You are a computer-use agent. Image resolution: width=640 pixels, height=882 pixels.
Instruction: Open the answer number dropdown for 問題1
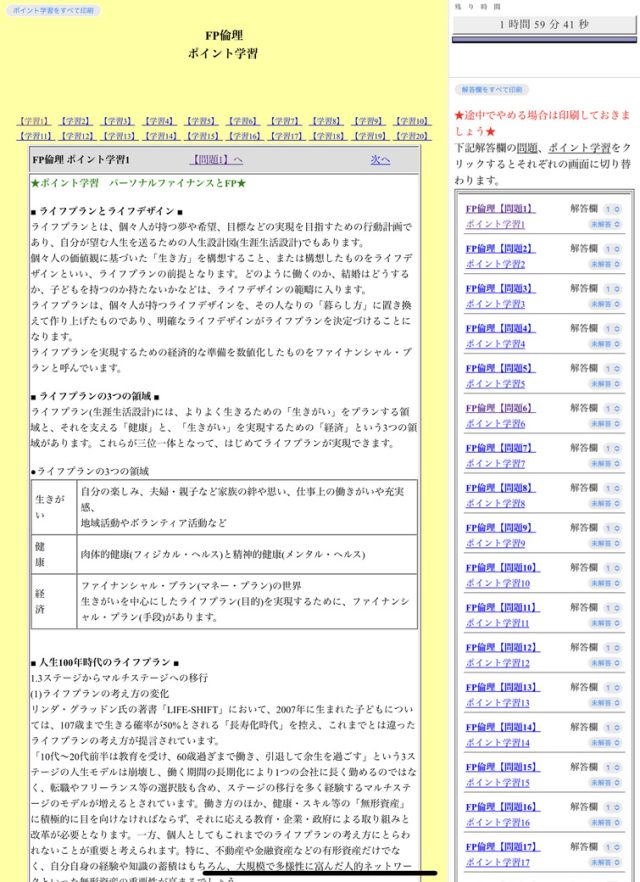click(x=612, y=209)
